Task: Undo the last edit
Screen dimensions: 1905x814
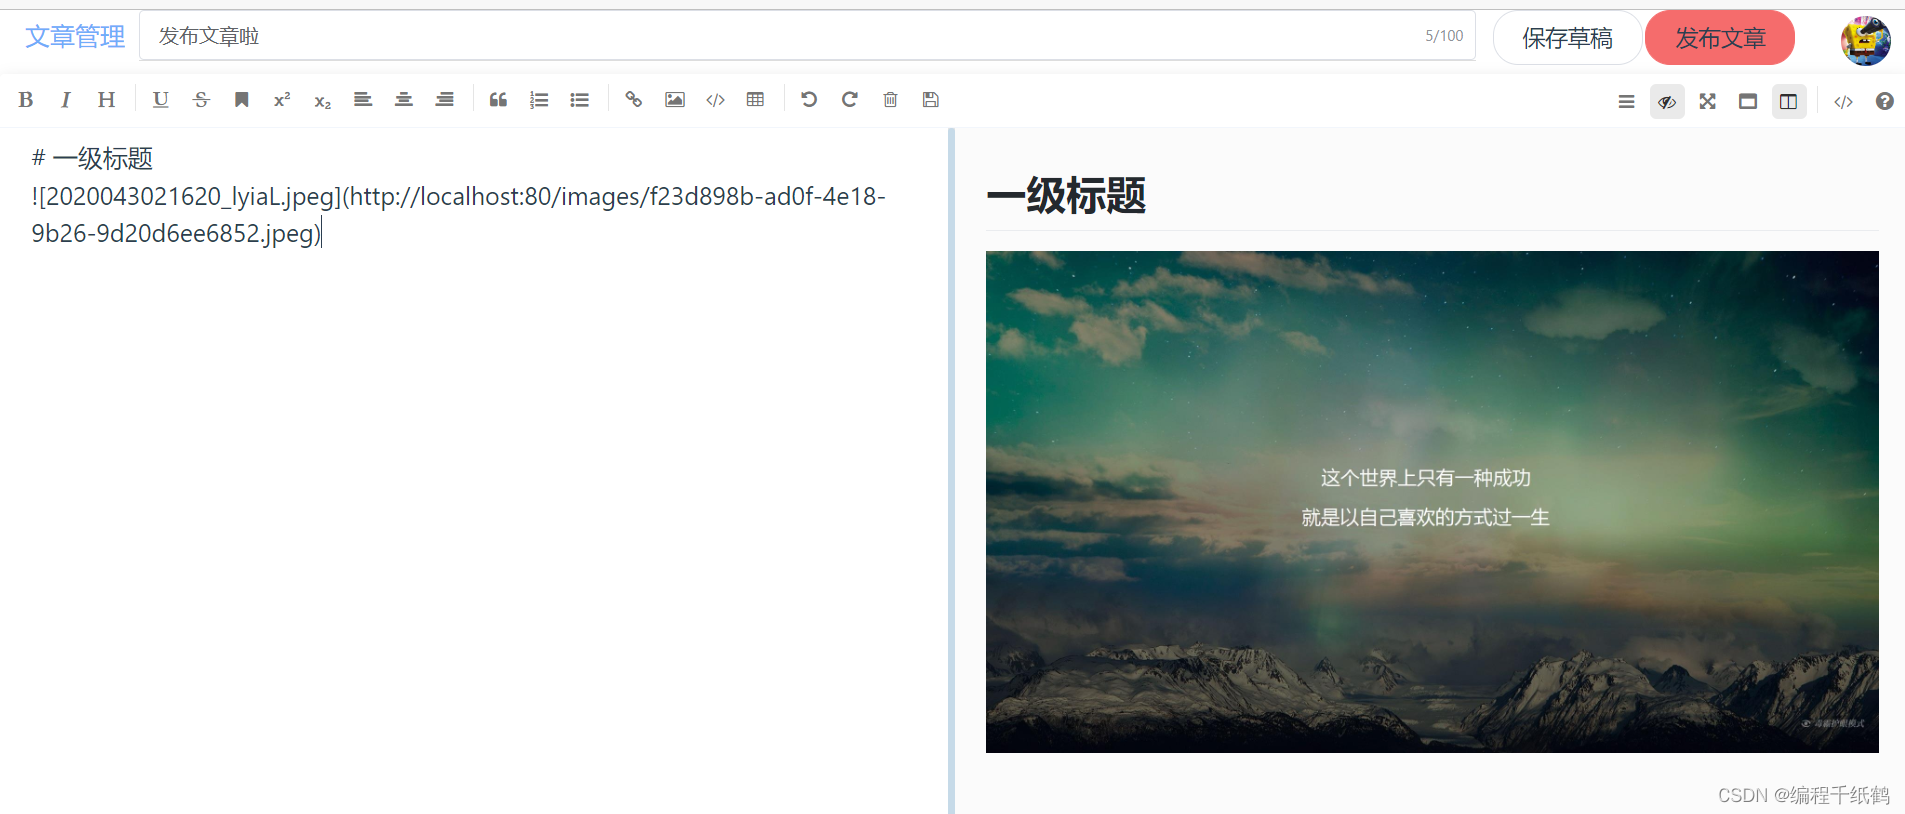Action: [809, 99]
